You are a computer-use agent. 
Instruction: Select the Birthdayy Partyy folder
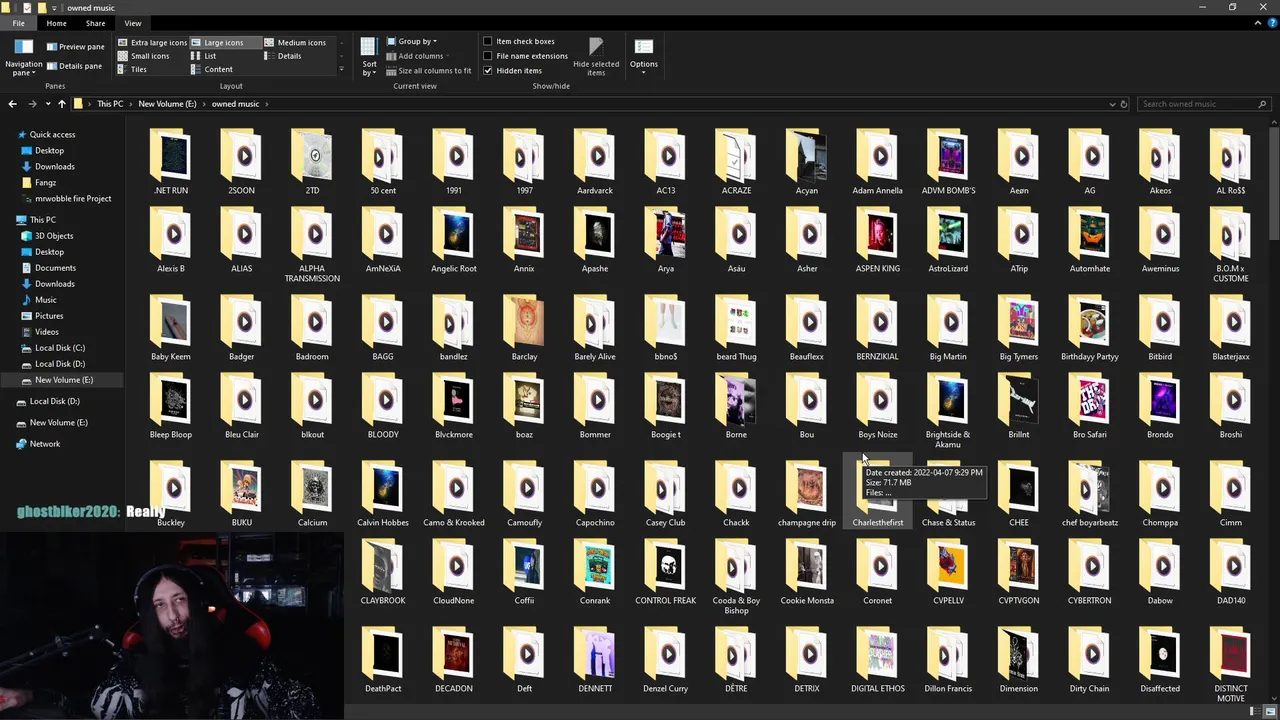tap(1090, 329)
